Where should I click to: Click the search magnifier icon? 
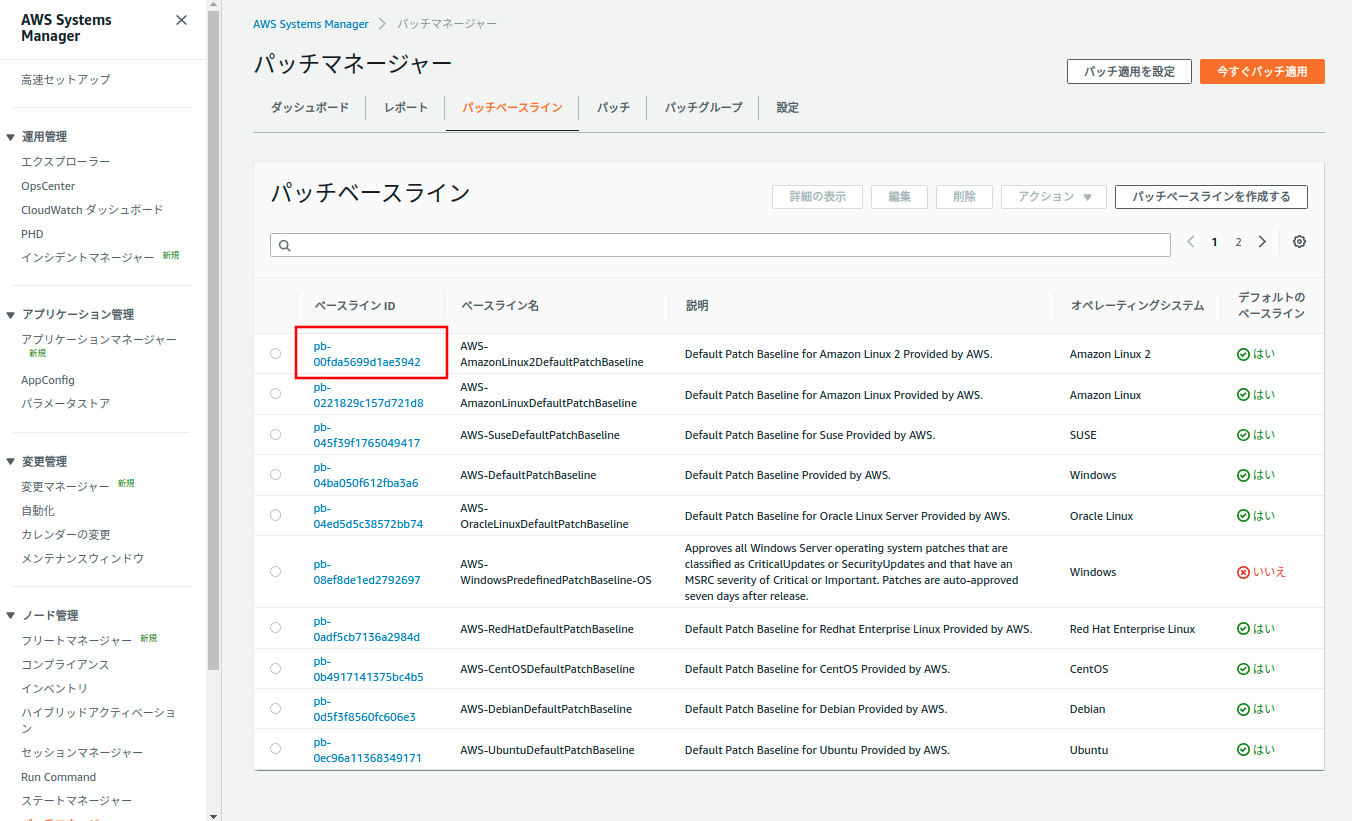coord(284,246)
